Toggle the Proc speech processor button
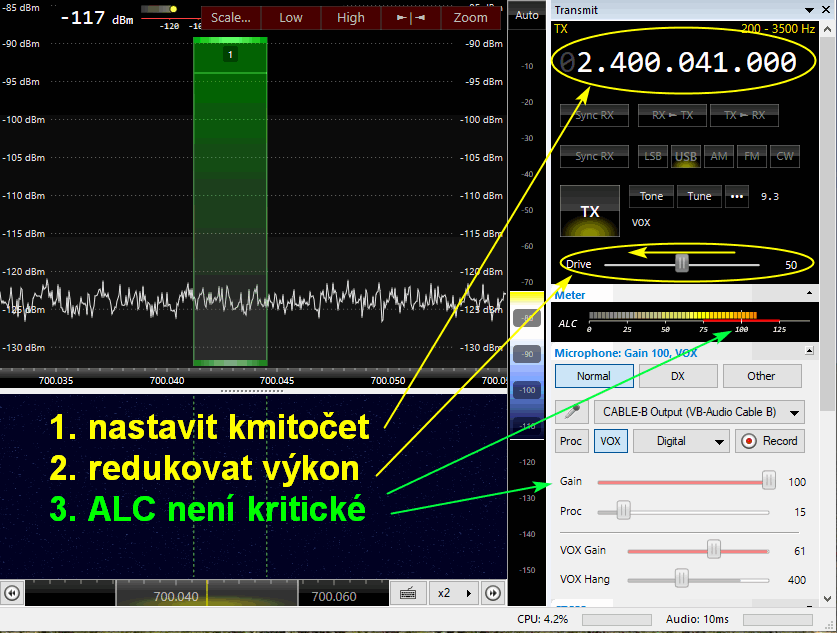Screen dimensions: 837x633 (571, 441)
